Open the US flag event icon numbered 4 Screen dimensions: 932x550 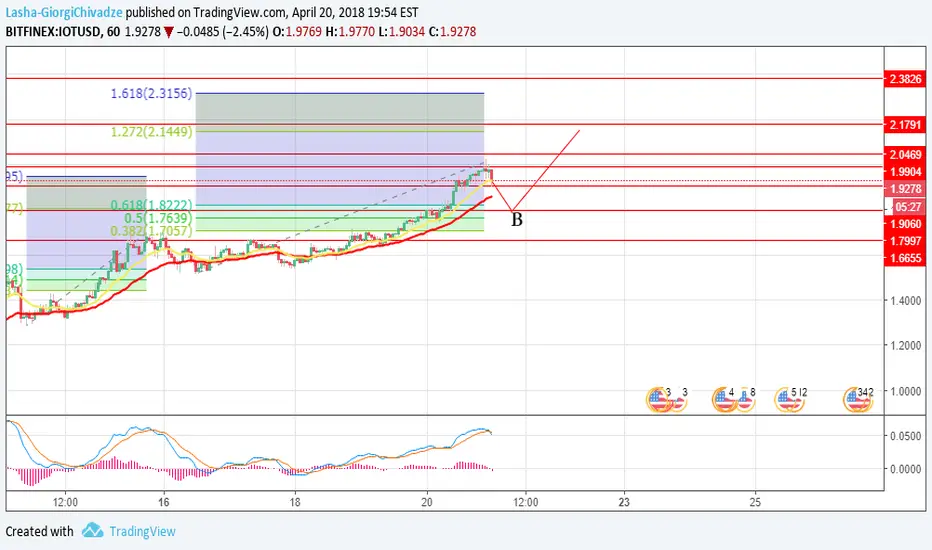coord(724,400)
